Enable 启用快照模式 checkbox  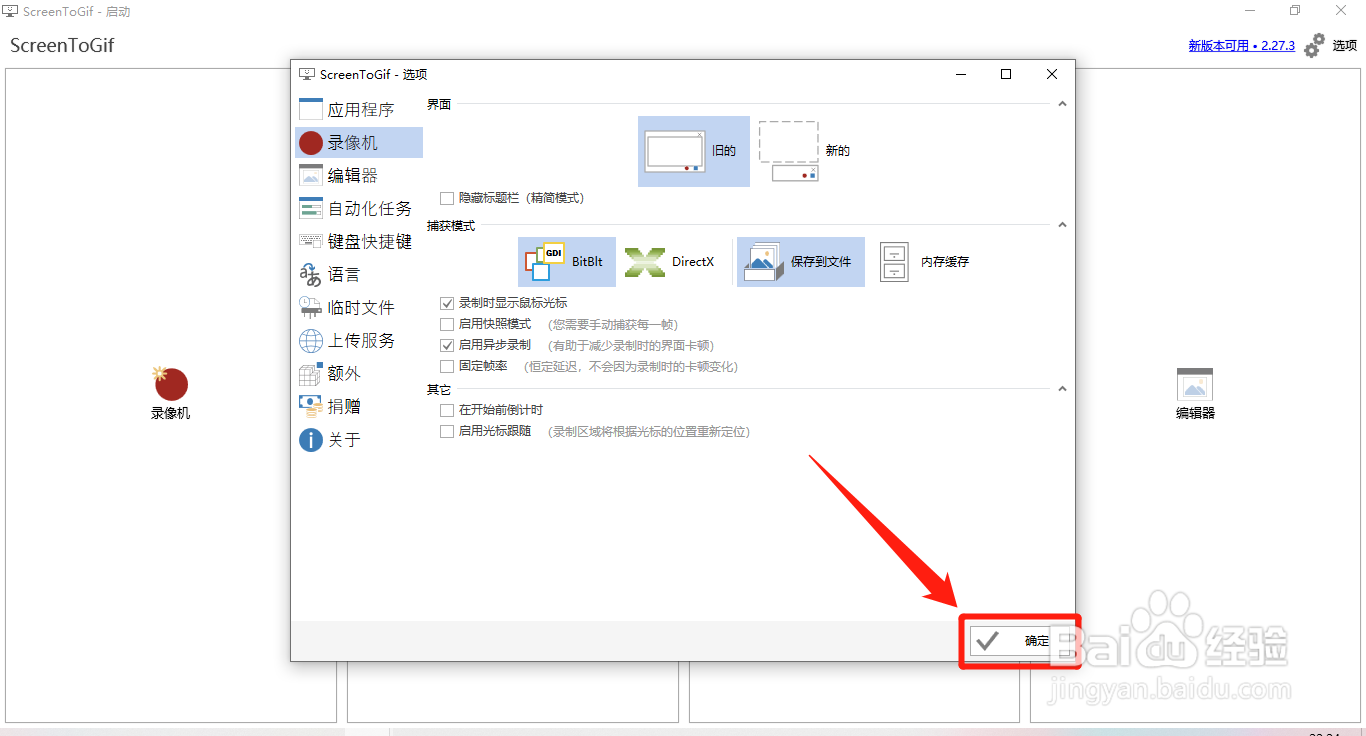447,325
